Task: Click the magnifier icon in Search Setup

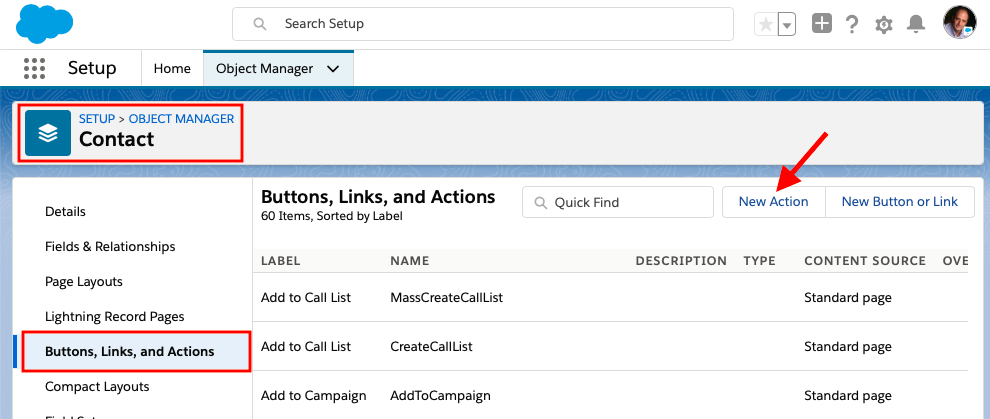Action: click(x=259, y=24)
